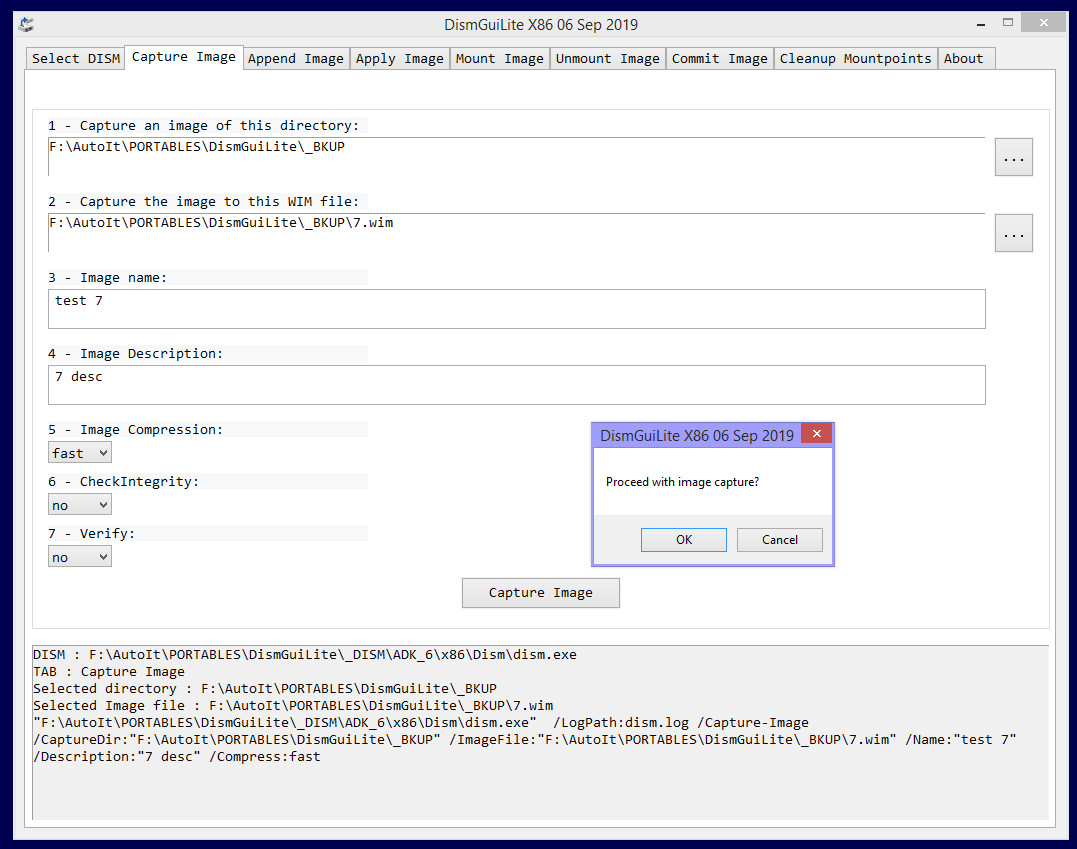Close the confirmation dialog with X
The width and height of the screenshot is (1077, 849).
point(817,433)
